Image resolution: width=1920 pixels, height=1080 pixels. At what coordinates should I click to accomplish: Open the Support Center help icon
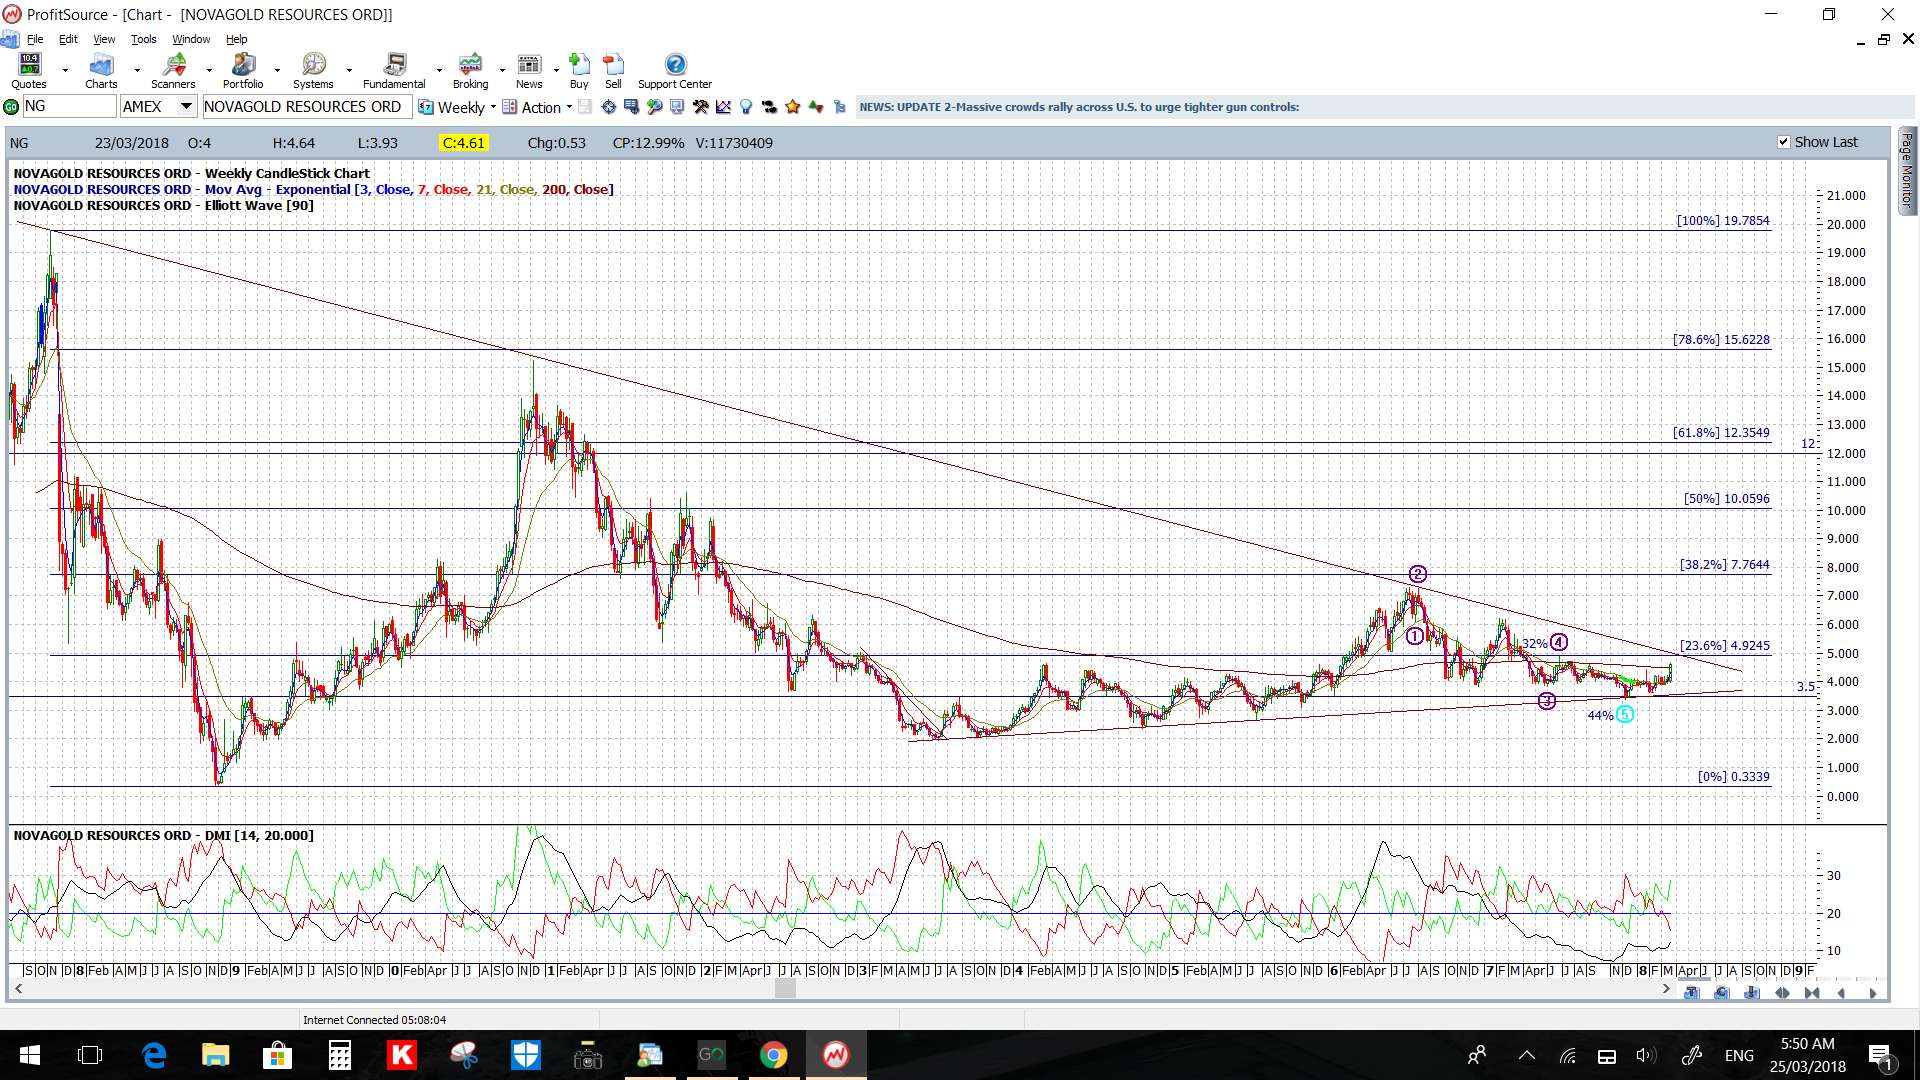(x=675, y=71)
